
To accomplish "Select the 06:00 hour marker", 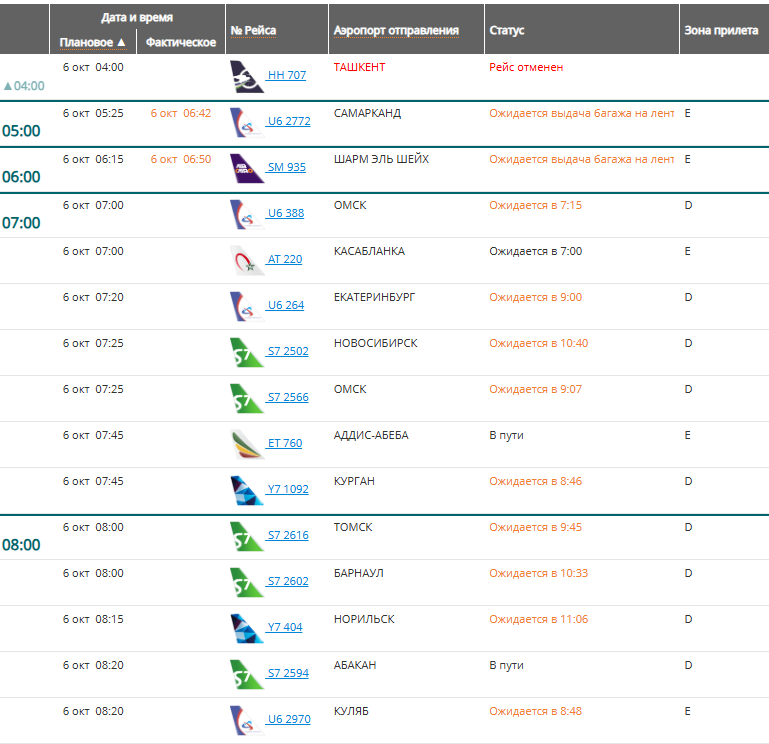I will pos(21,177).
